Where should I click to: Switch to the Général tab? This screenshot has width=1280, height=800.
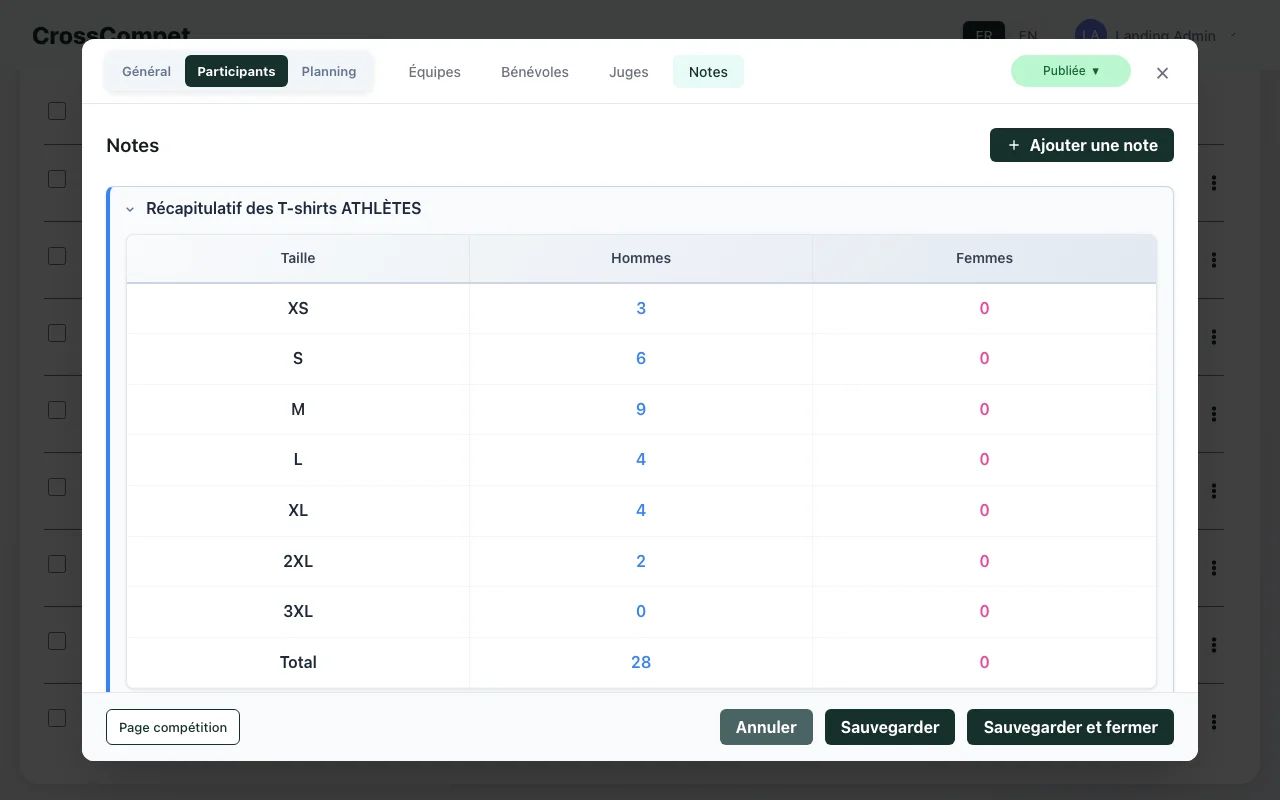tap(146, 72)
